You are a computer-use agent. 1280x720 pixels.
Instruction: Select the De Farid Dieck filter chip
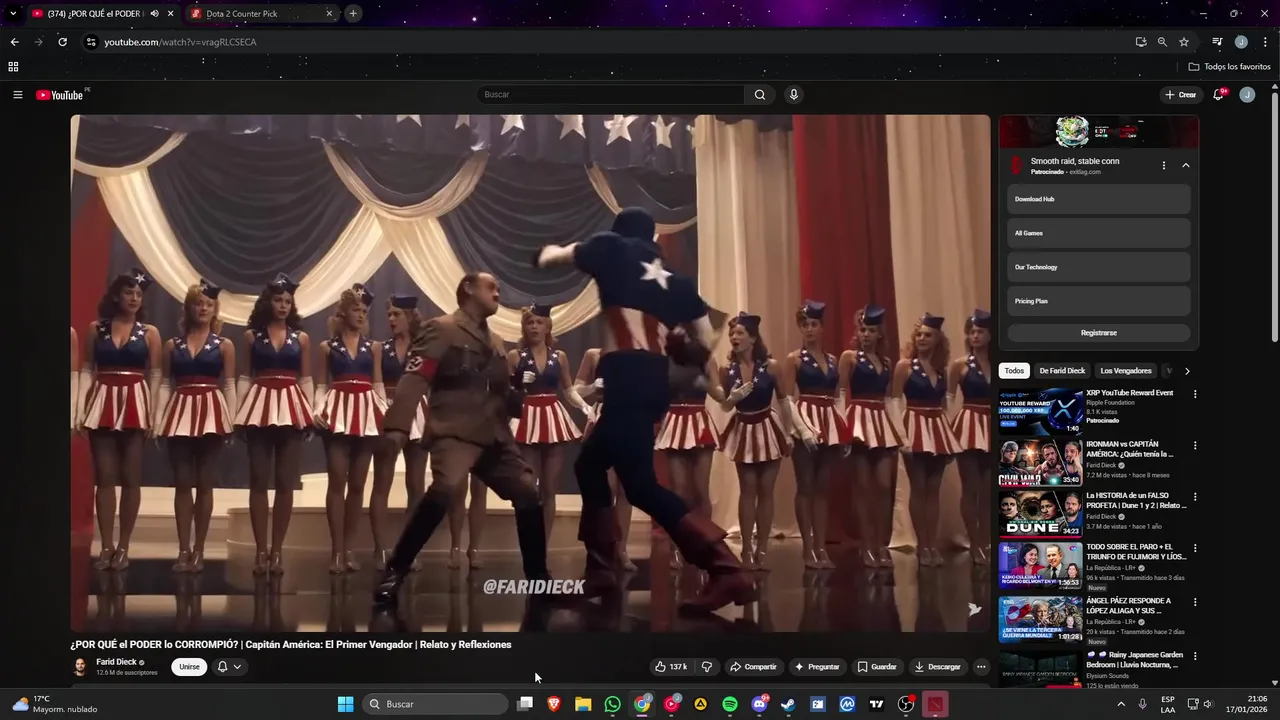click(x=1062, y=371)
